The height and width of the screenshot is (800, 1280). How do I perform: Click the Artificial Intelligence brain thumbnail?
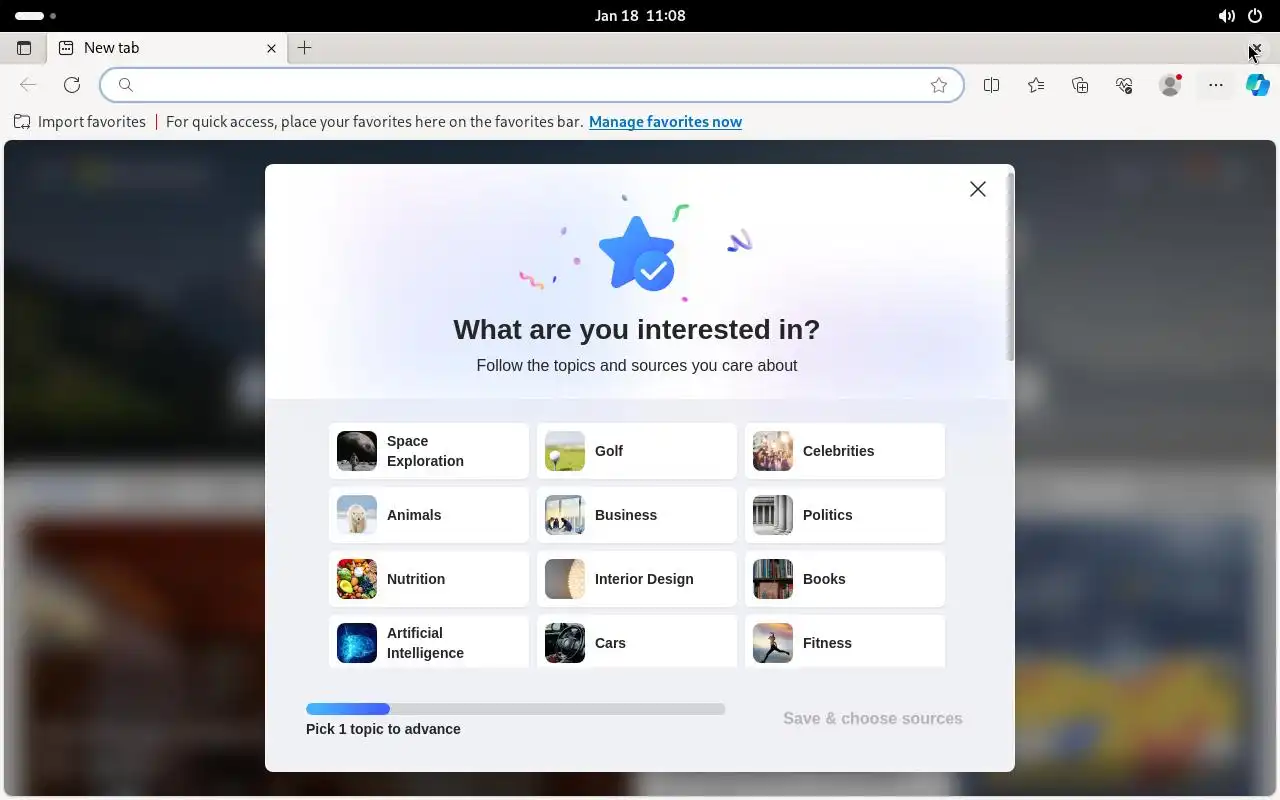click(x=357, y=643)
